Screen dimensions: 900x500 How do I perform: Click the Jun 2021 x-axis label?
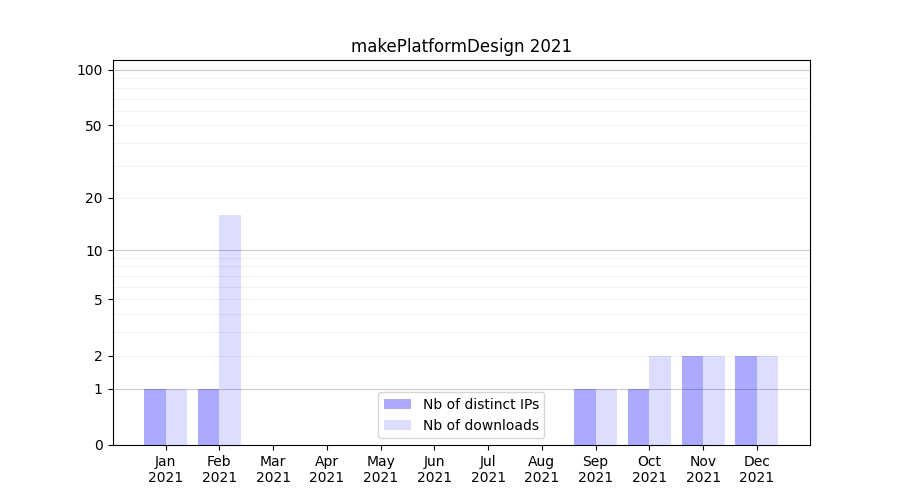pyautogui.click(x=434, y=469)
